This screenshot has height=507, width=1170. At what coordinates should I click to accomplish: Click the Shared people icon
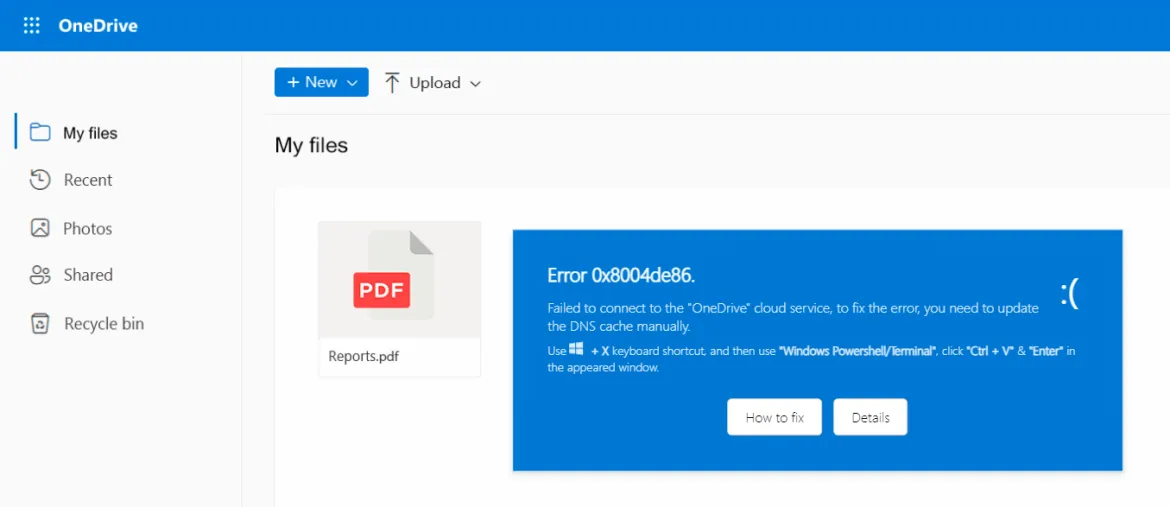pyautogui.click(x=40, y=275)
